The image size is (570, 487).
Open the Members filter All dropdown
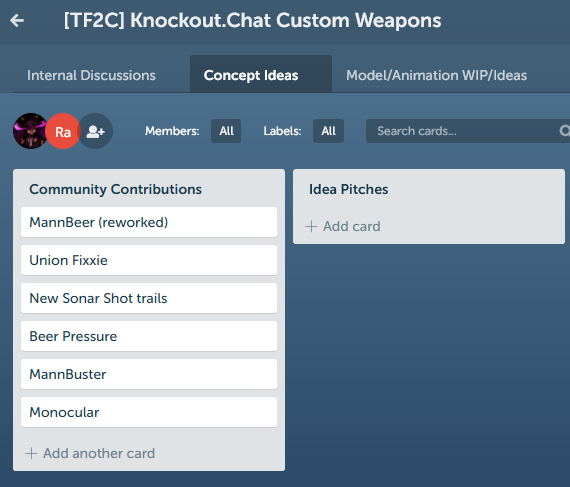(x=226, y=131)
